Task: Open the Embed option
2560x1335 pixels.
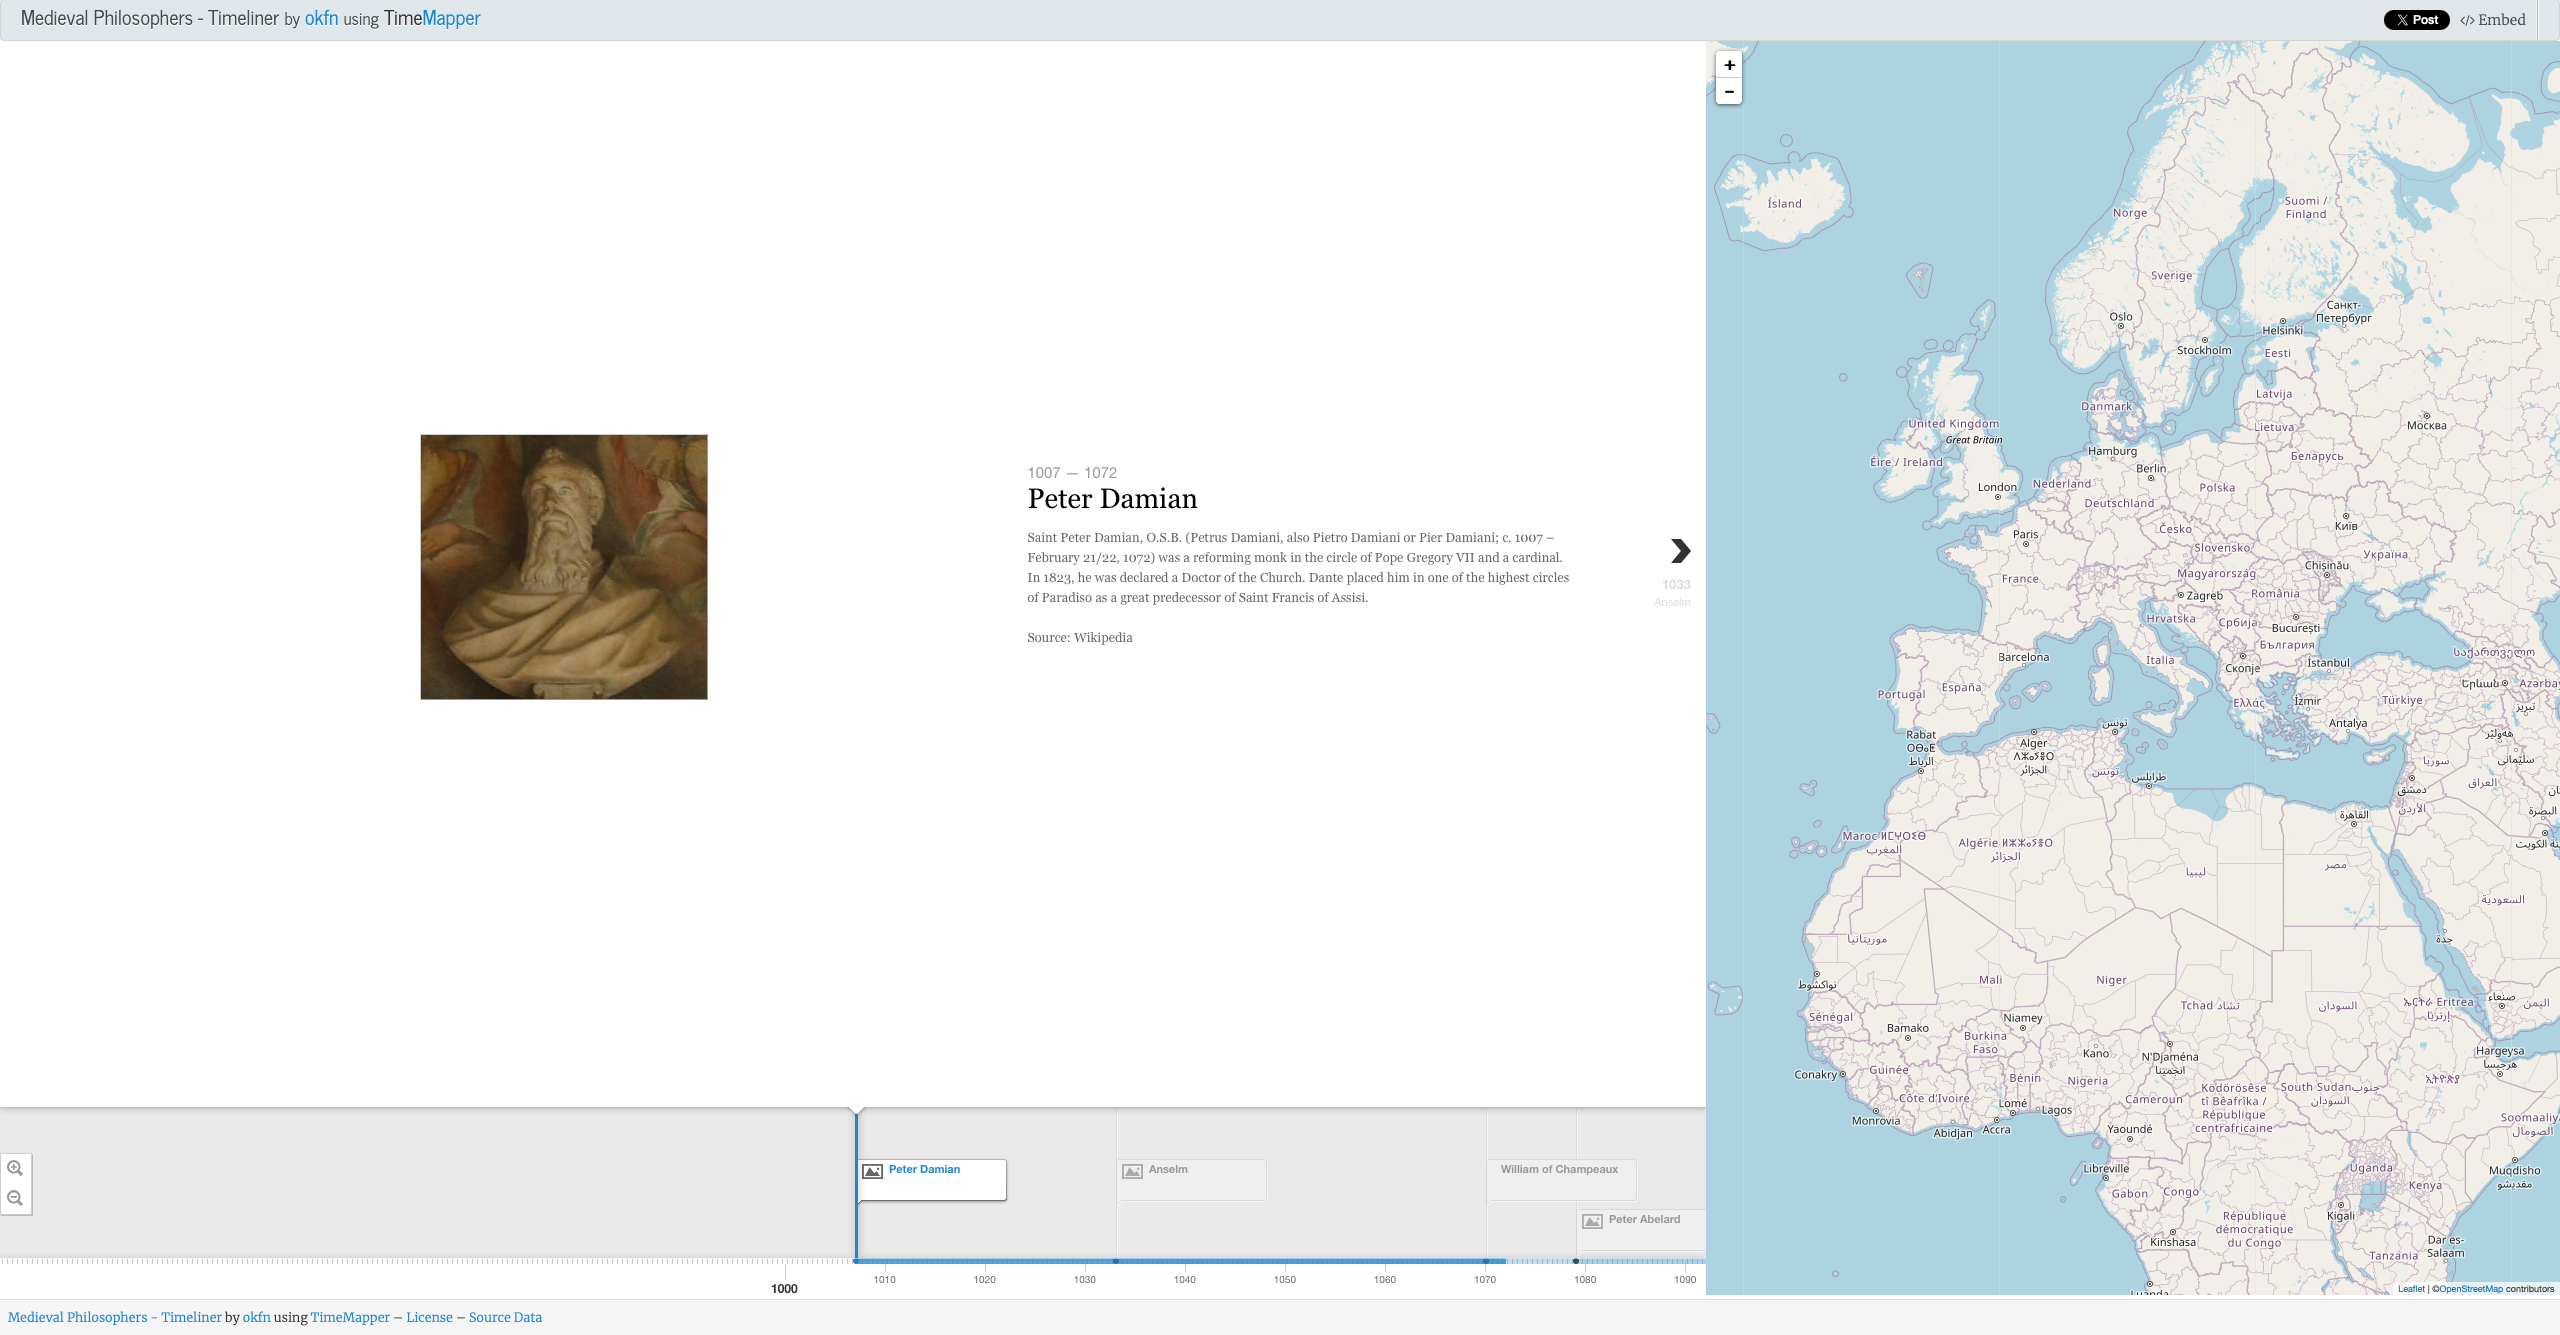Action: (x=2493, y=20)
